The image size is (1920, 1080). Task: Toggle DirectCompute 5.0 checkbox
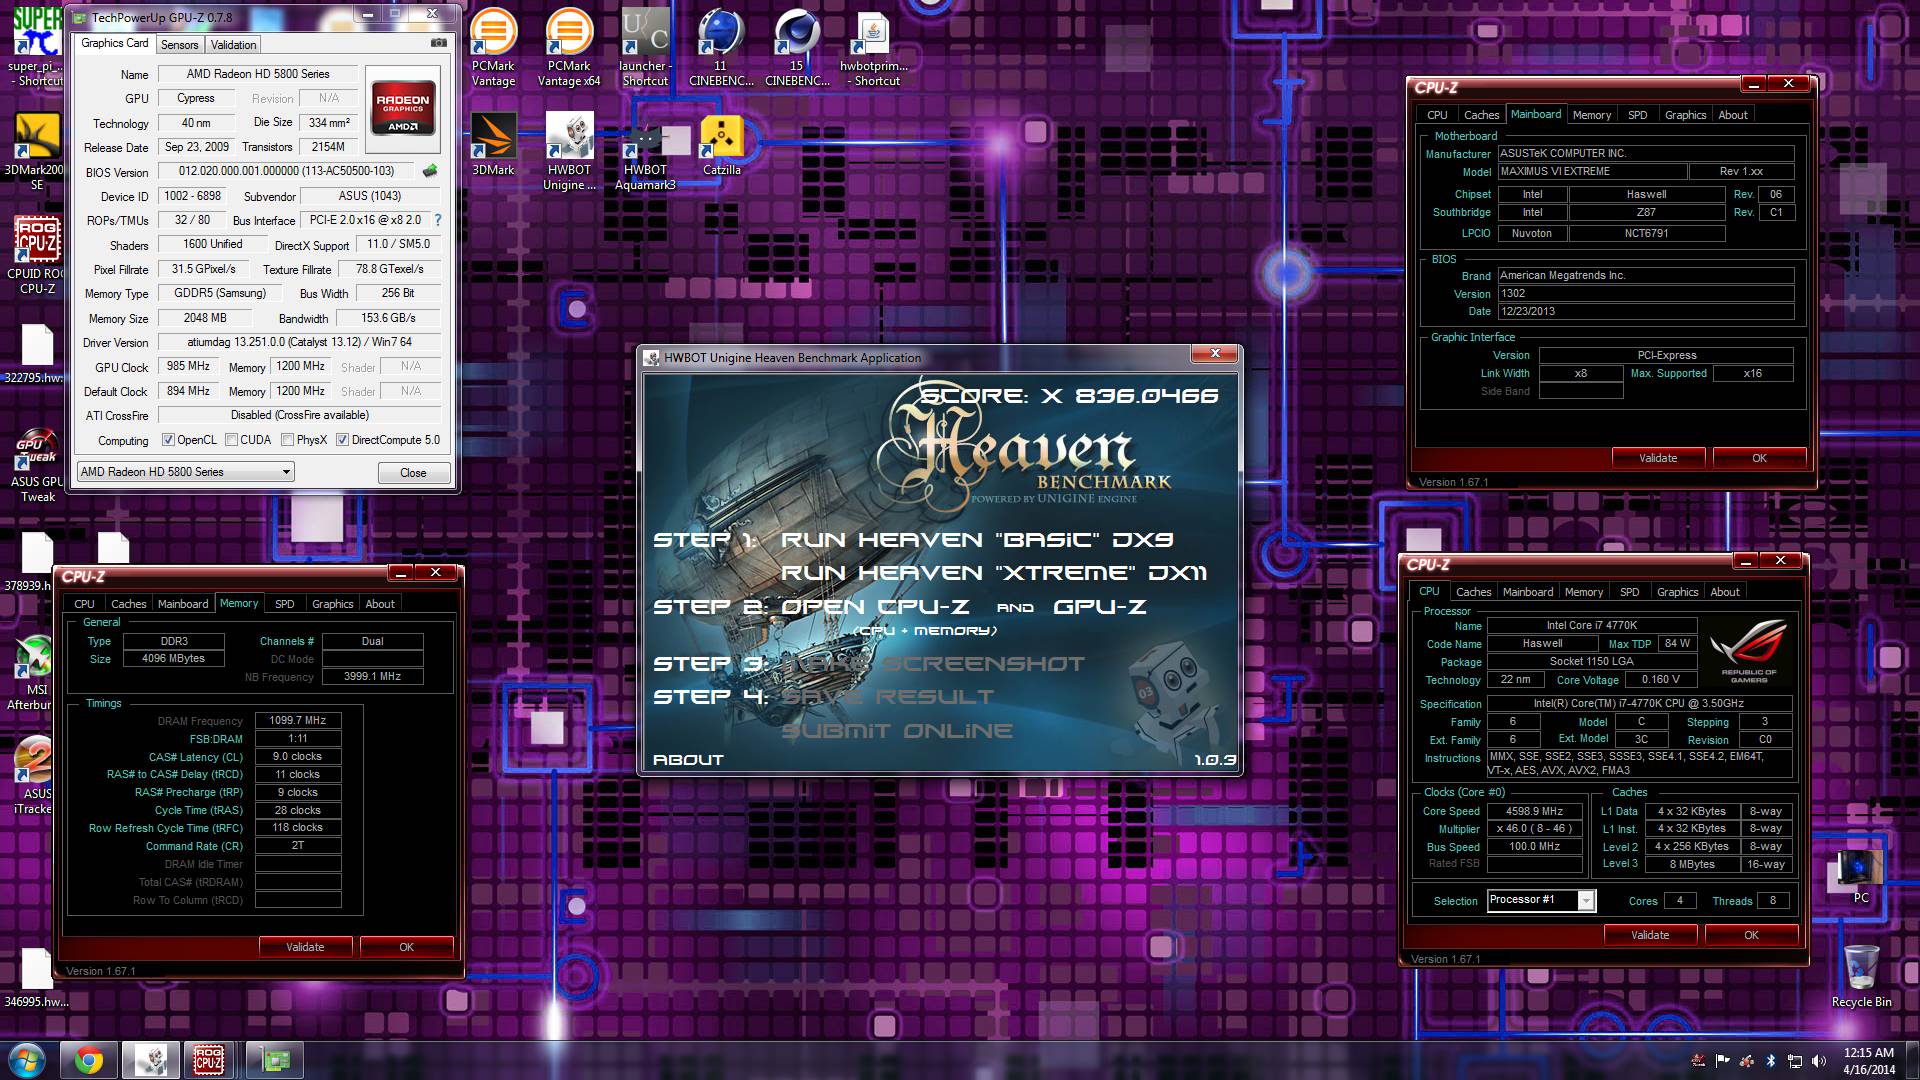(x=342, y=440)
